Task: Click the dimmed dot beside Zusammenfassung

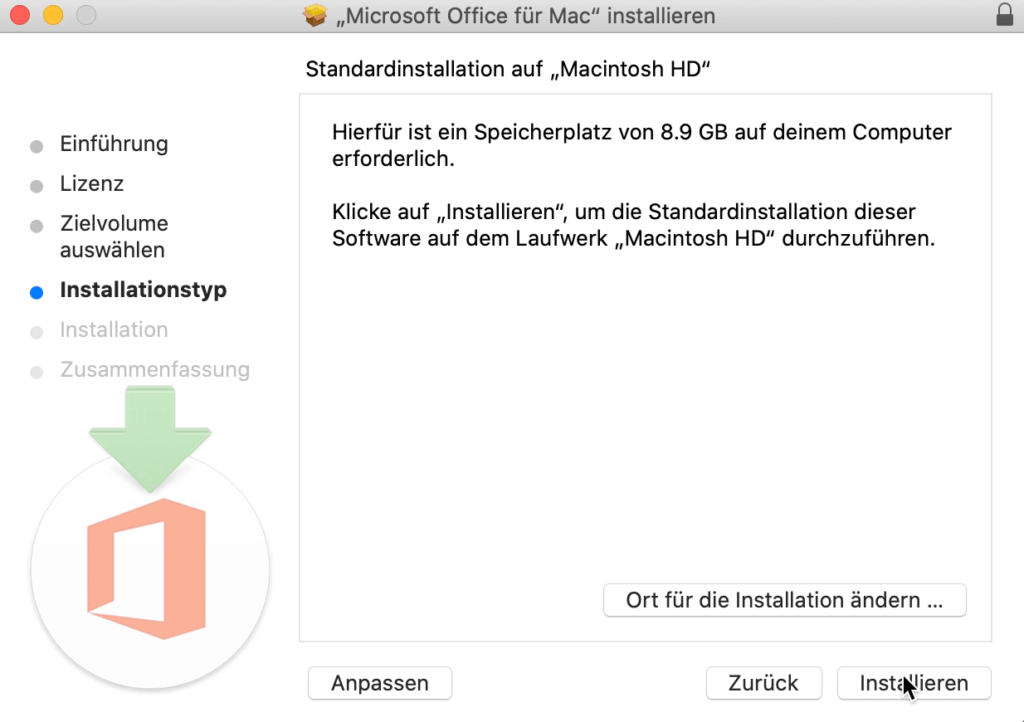Action: tap(38, 370)
